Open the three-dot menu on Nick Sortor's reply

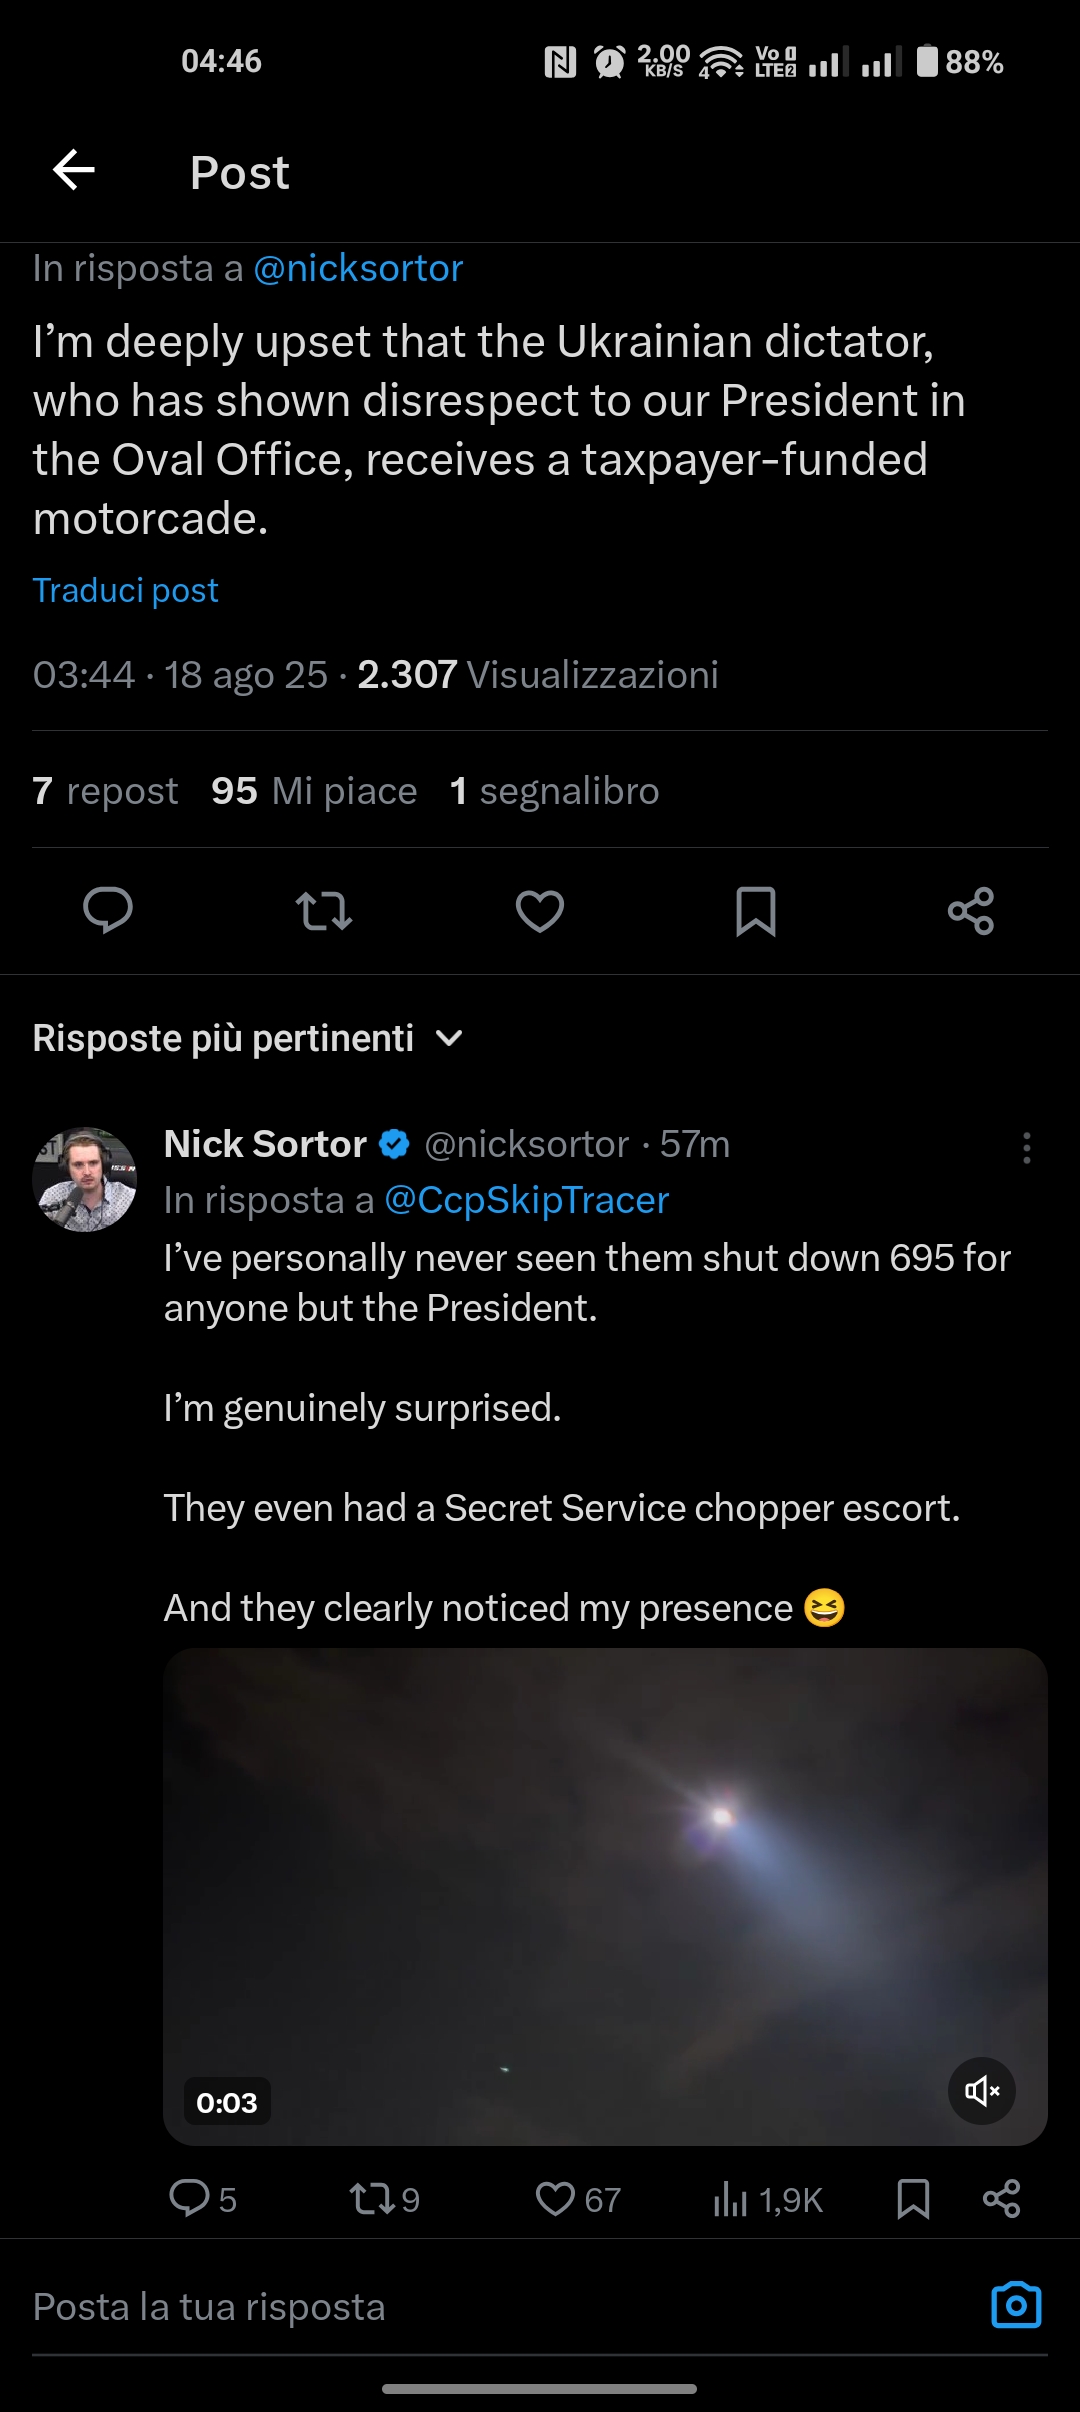[x=1026, y=1148]
